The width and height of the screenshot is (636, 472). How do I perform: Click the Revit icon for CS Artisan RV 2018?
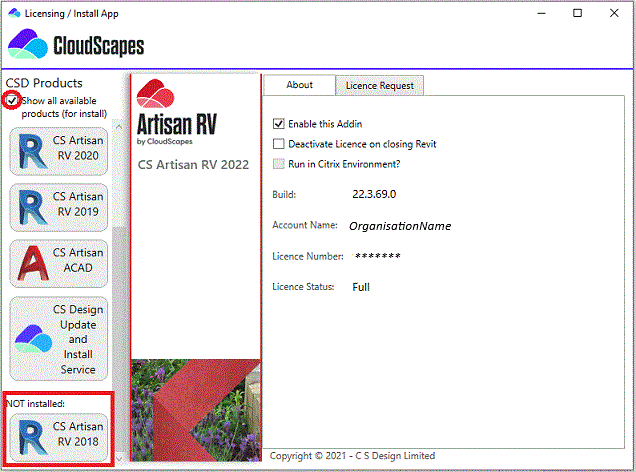click(33, 437)
